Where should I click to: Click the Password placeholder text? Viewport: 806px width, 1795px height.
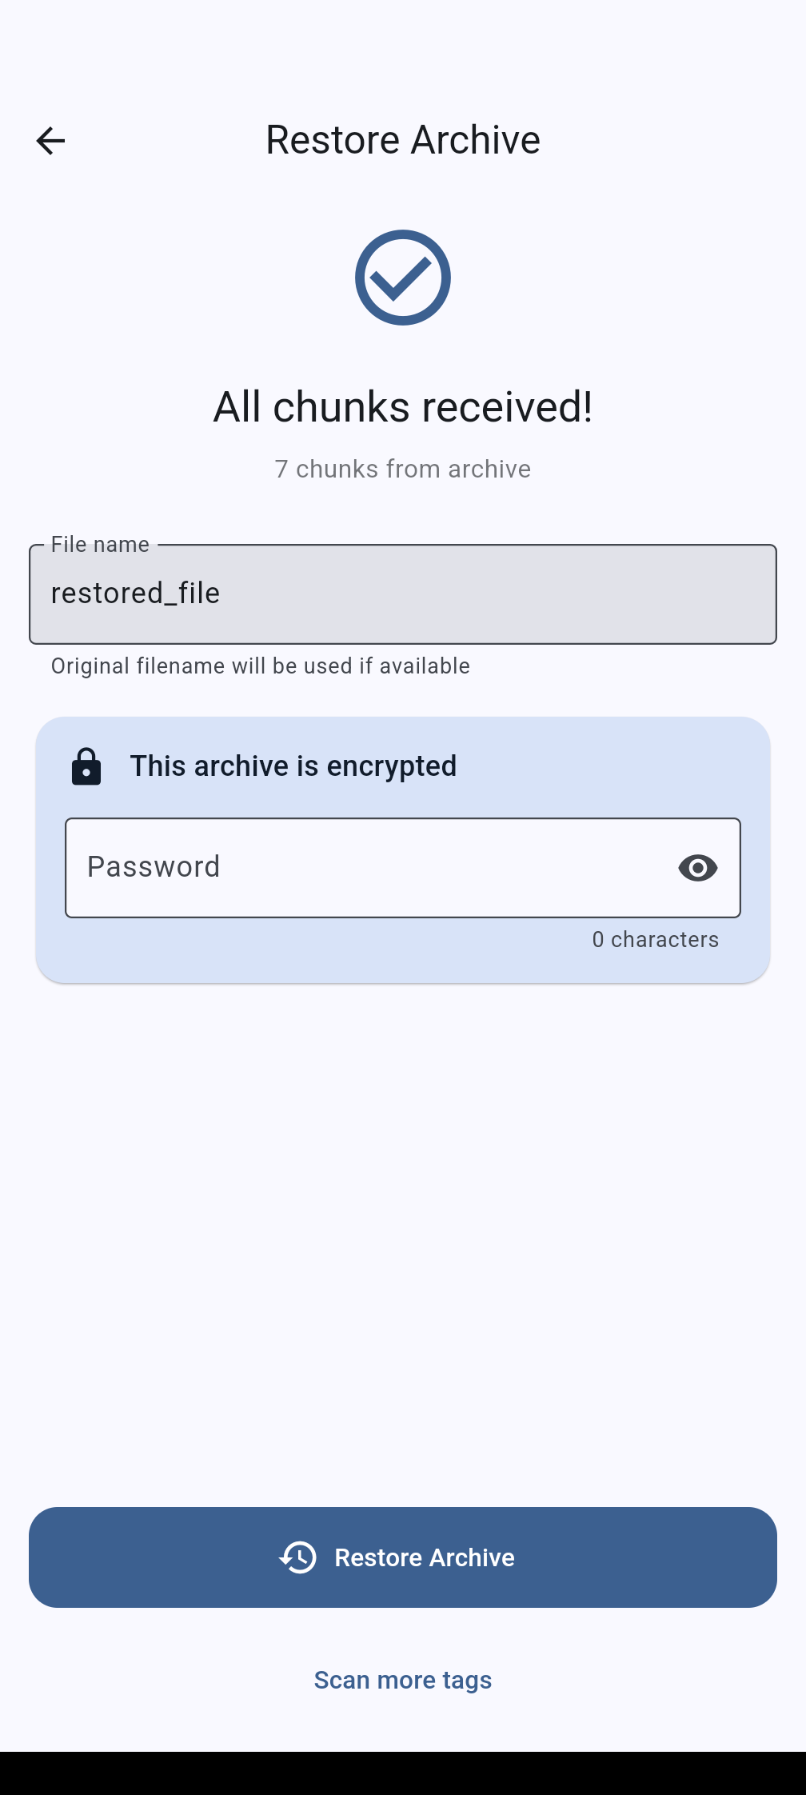click(x=154, y=867)
